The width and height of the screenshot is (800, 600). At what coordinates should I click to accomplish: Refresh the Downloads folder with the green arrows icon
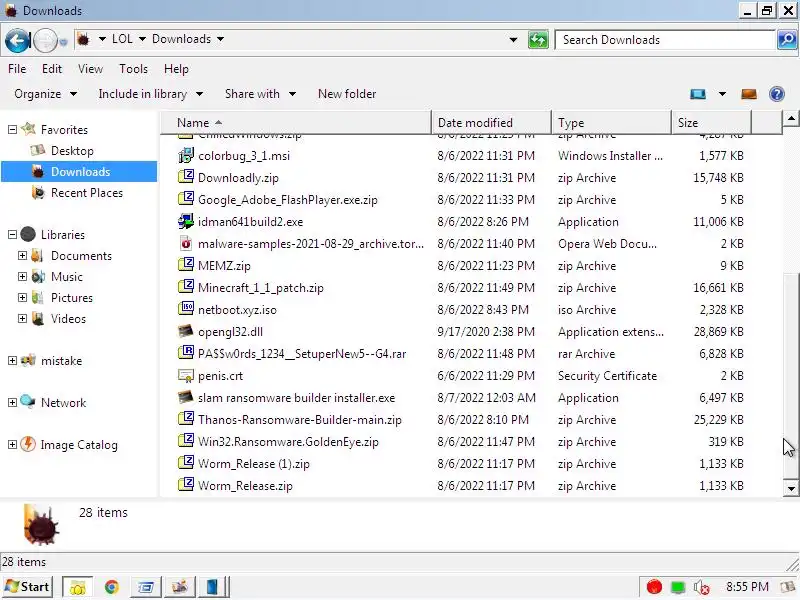[x=538, y=40]
